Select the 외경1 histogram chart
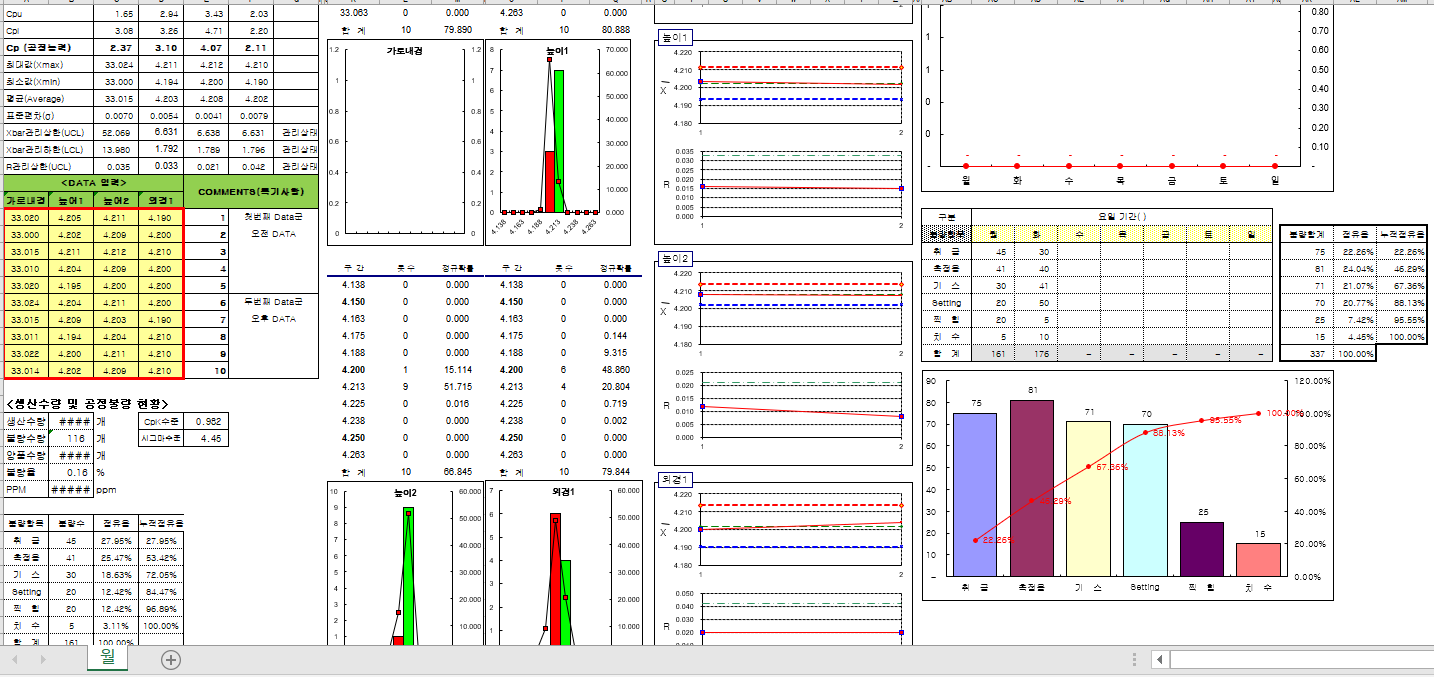Viewport: 1434px width, 677px height. coord(563,563)
